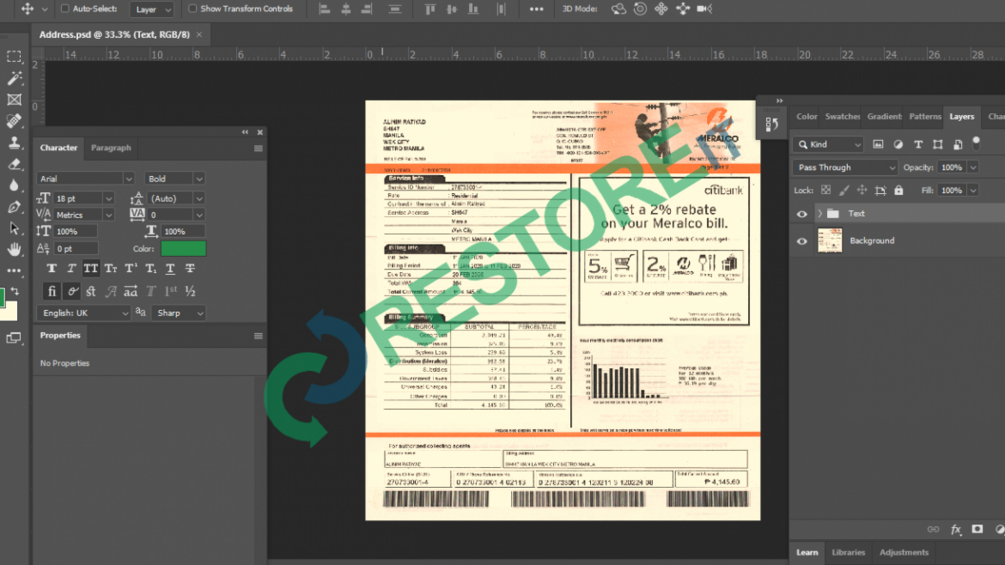This screenshot has width=1005, height=565.
Task: Click the 3D roll mode icon
Action: pyautogui.click(x=640, y=9)
